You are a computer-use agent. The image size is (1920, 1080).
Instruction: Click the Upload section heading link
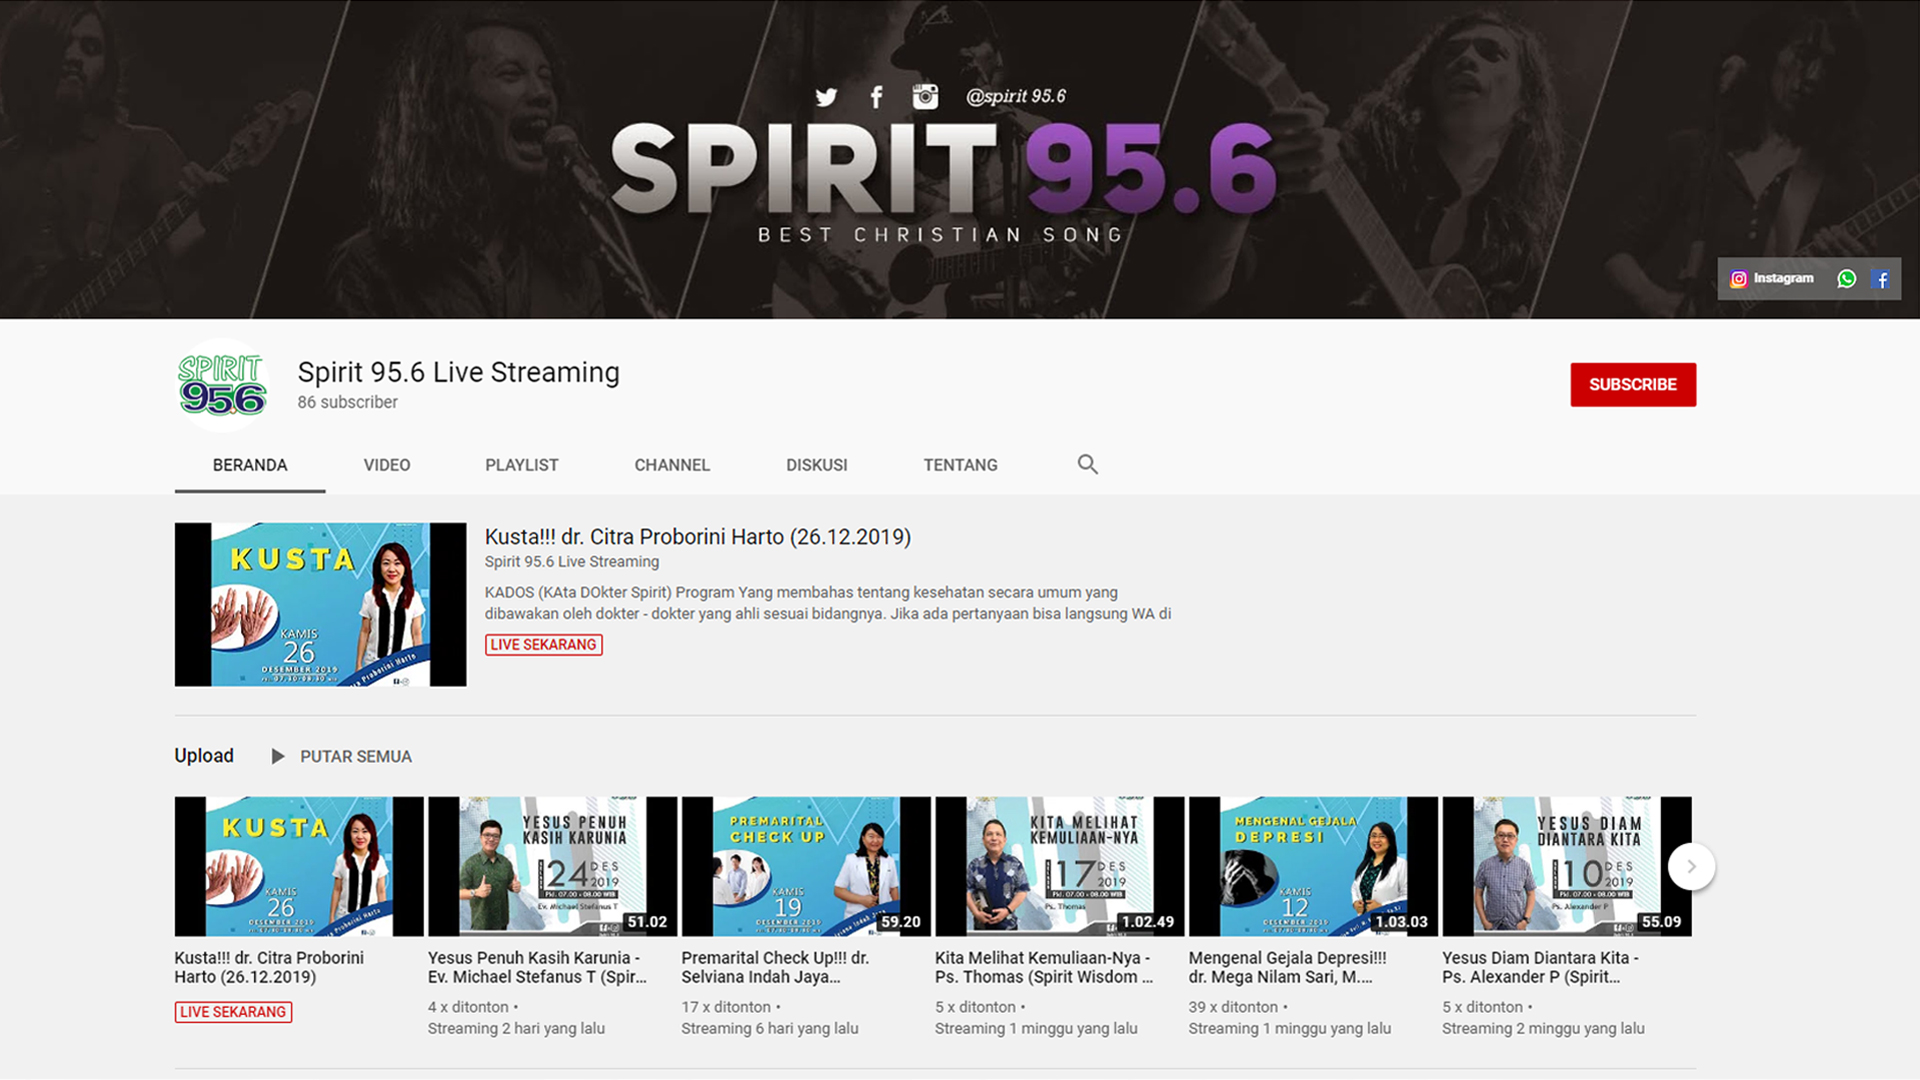tap(204, 756)
